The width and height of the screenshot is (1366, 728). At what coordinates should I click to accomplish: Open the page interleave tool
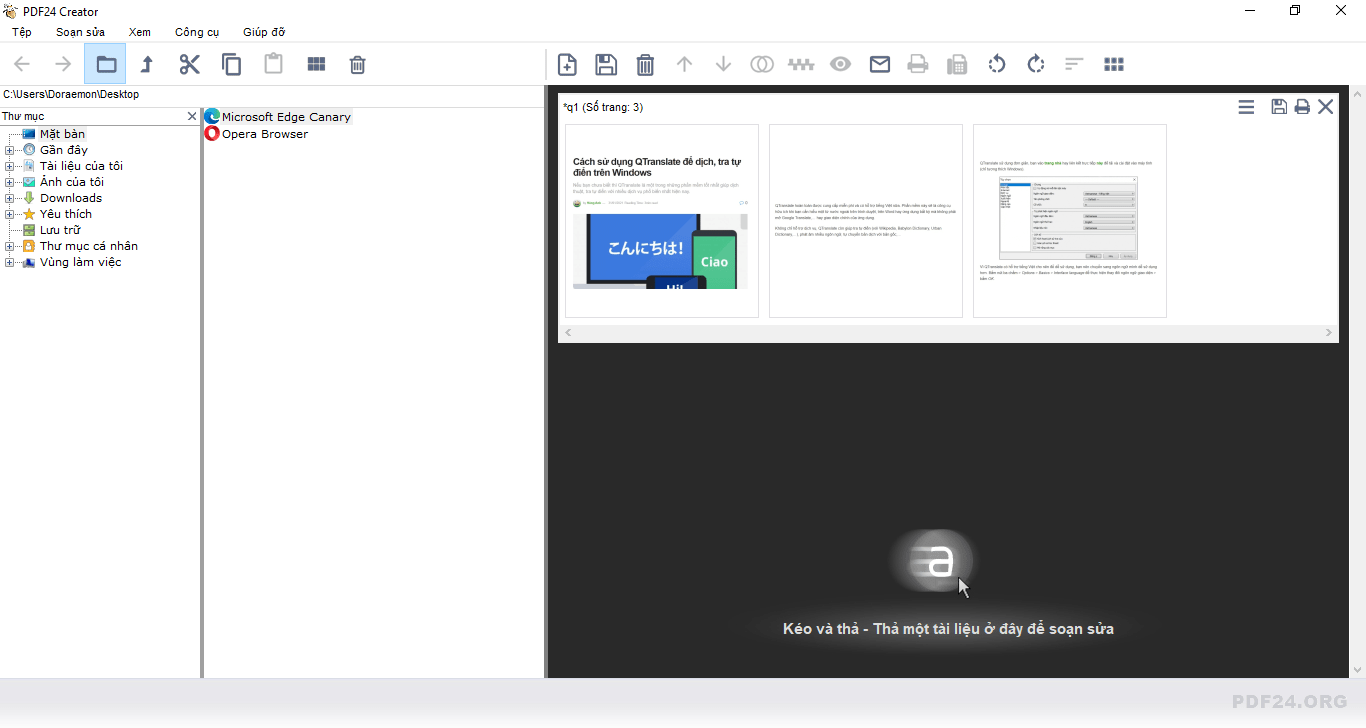click(801, 64)
